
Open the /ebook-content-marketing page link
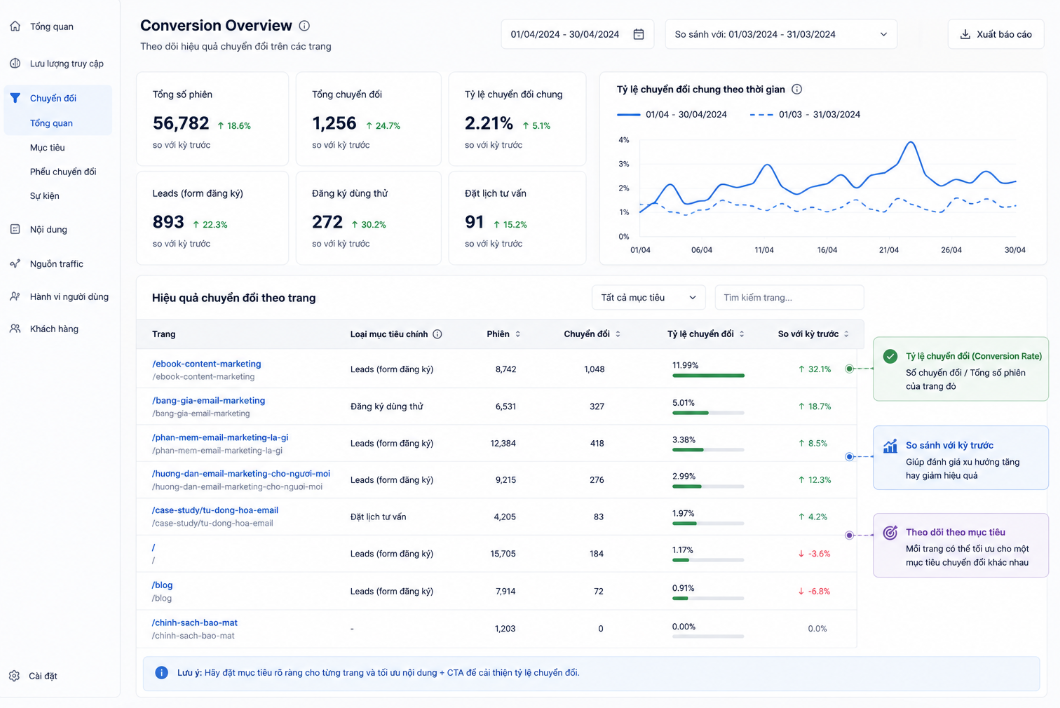[206, 364]
